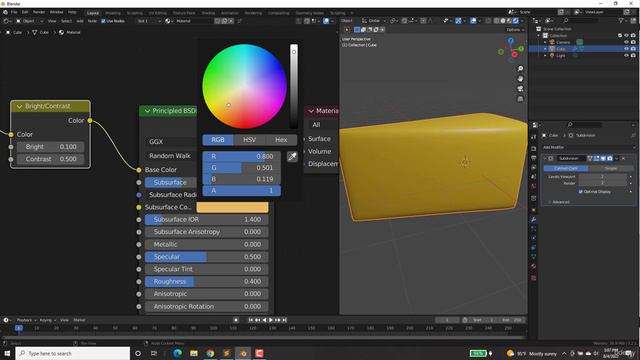
Task: Open the Global transform orientation dropdown
Action: click(x=374, y=20)
